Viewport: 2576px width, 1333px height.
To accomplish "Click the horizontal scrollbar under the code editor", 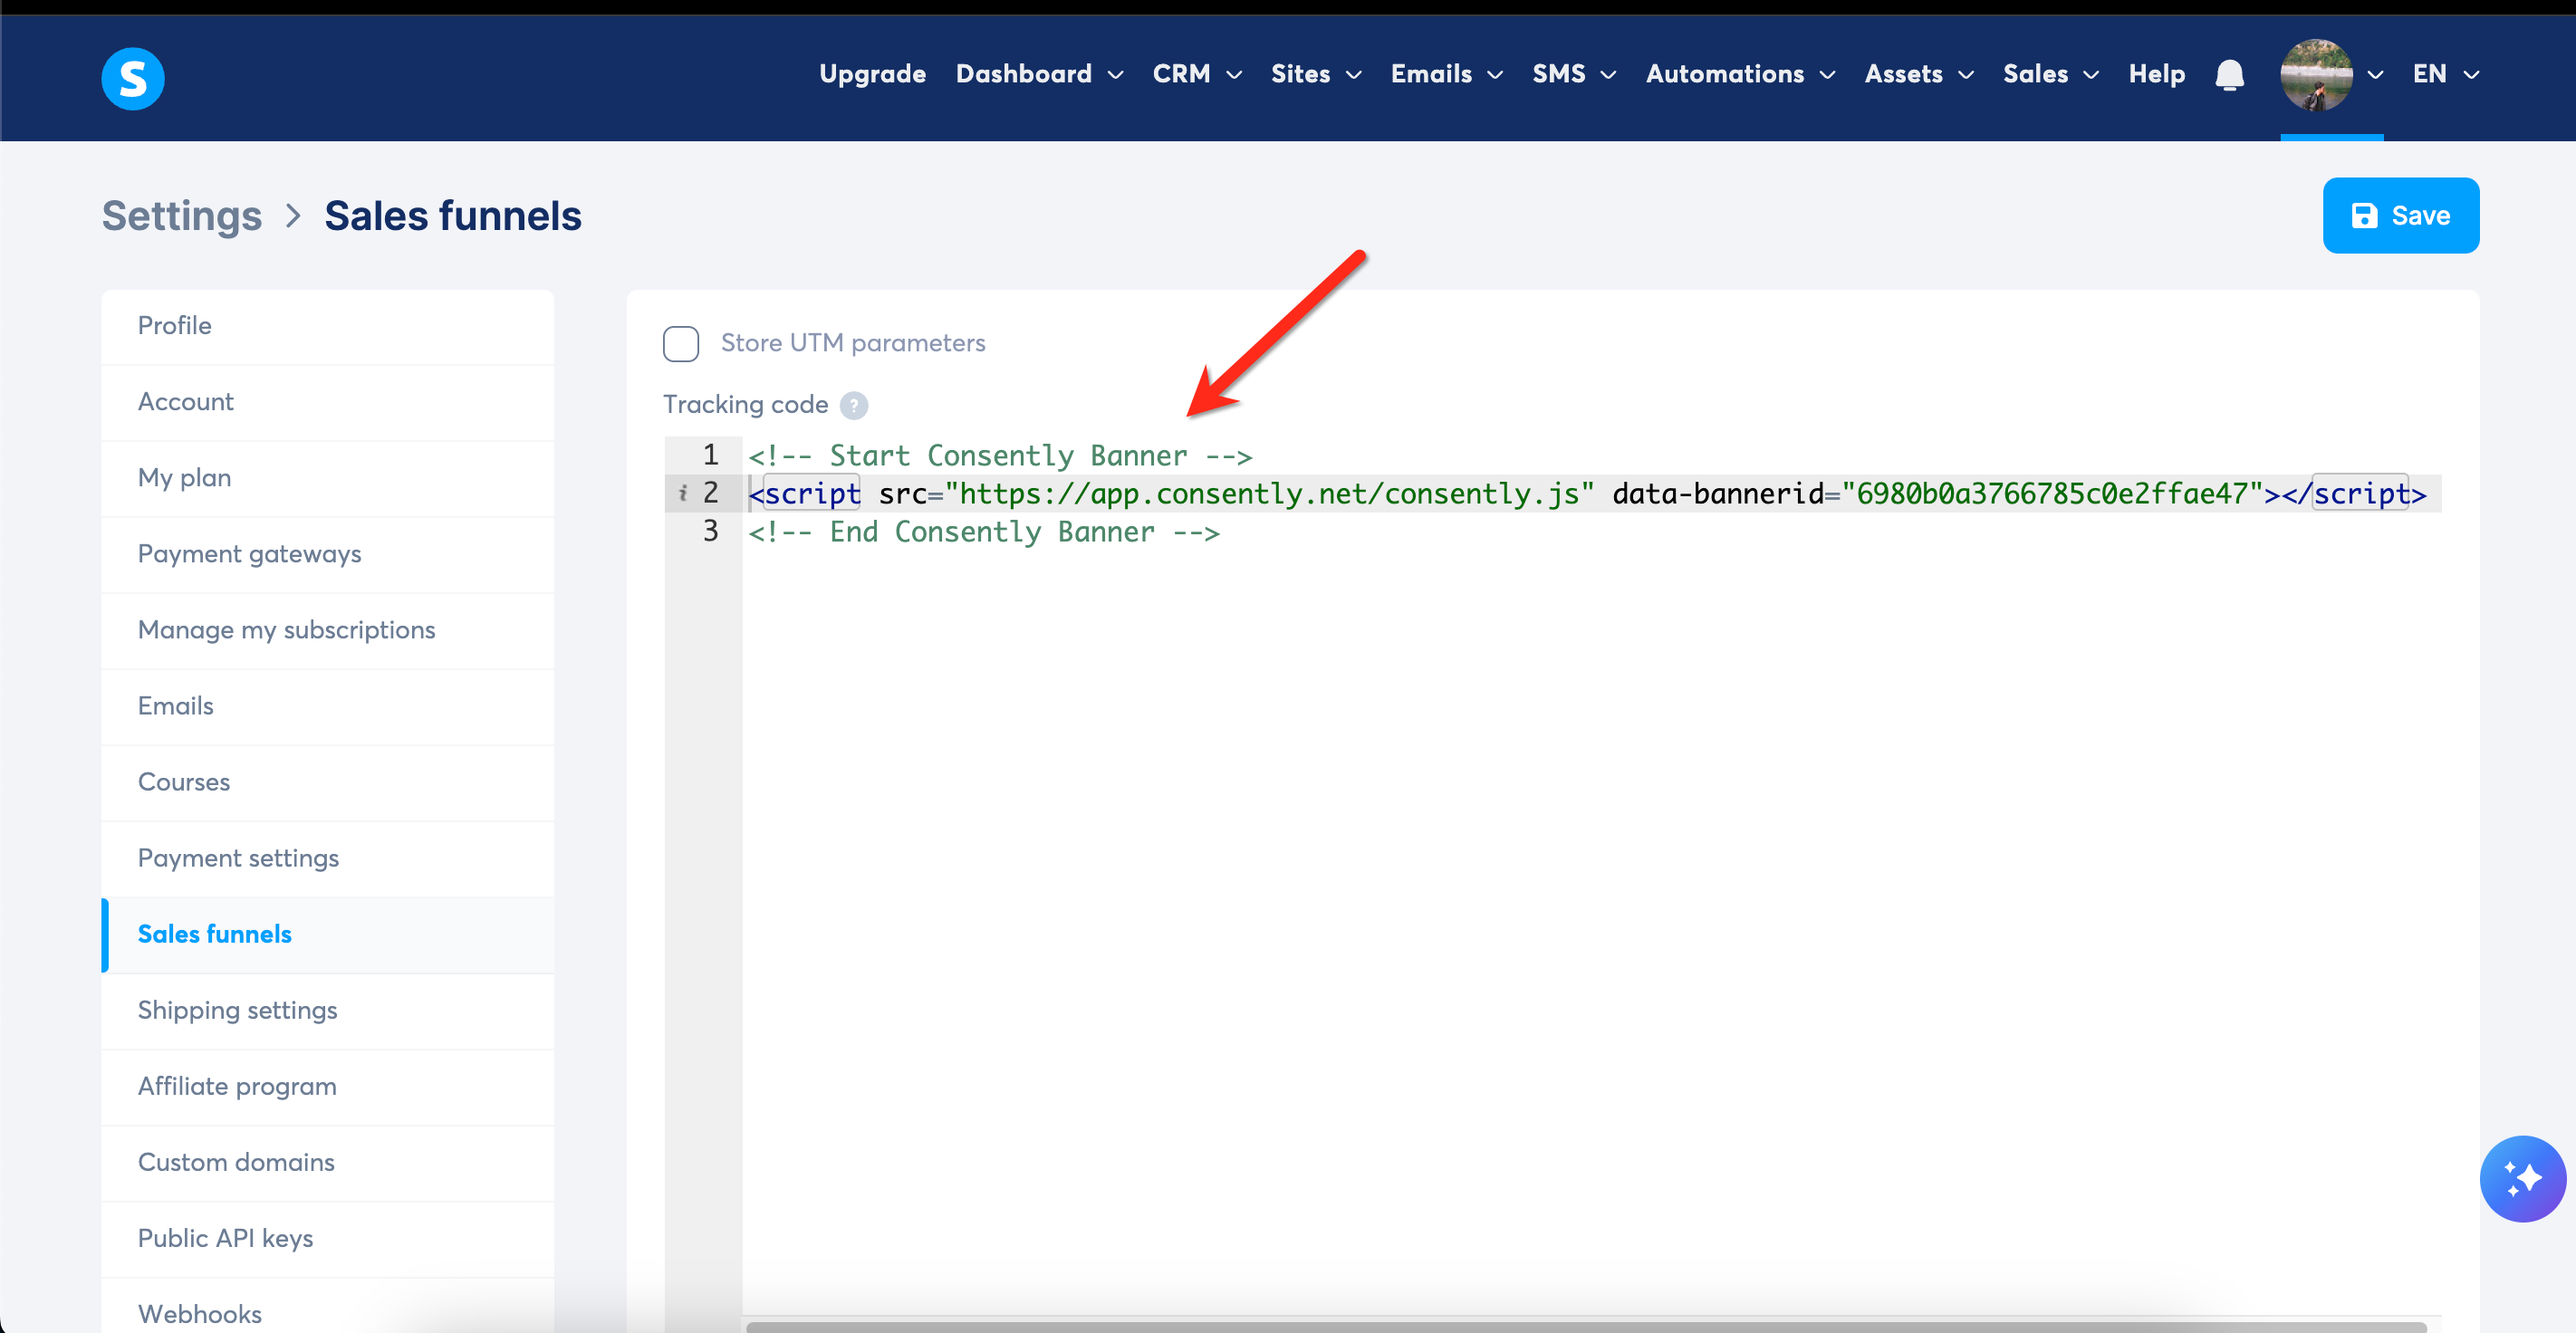I will [1585, 1326].
